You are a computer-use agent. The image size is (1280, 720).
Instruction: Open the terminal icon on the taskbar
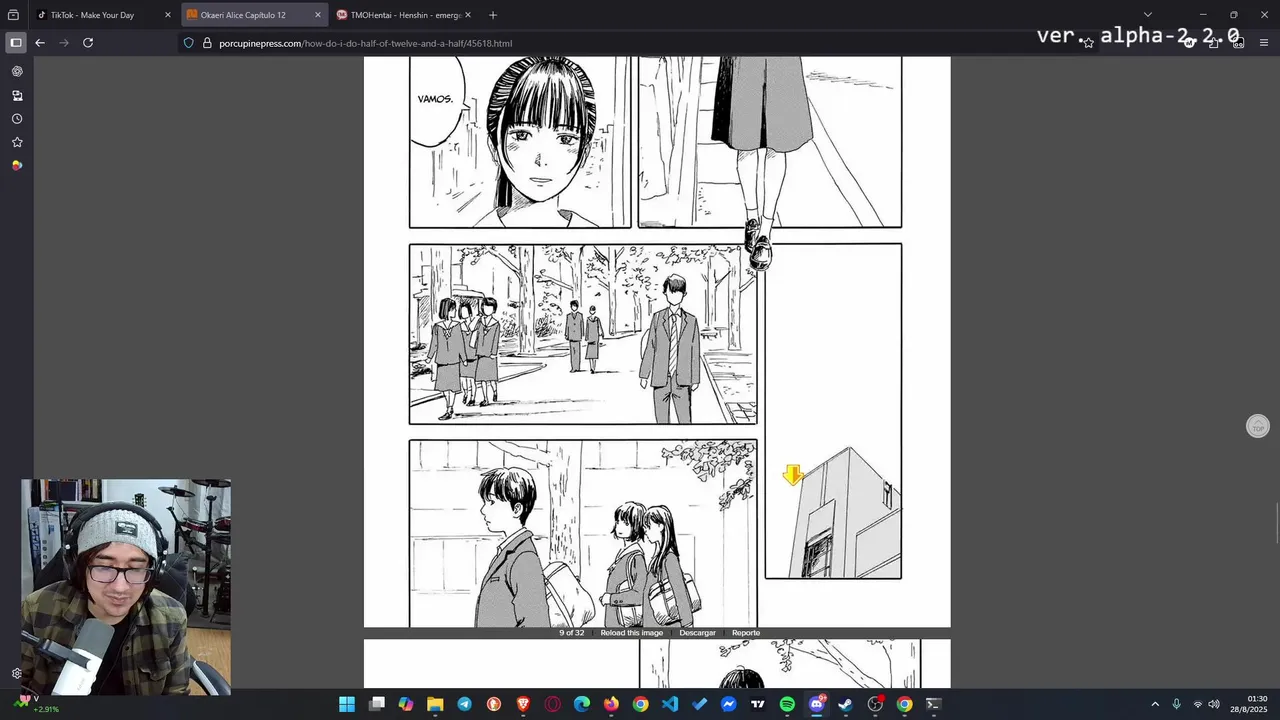(x=934, y=704)
